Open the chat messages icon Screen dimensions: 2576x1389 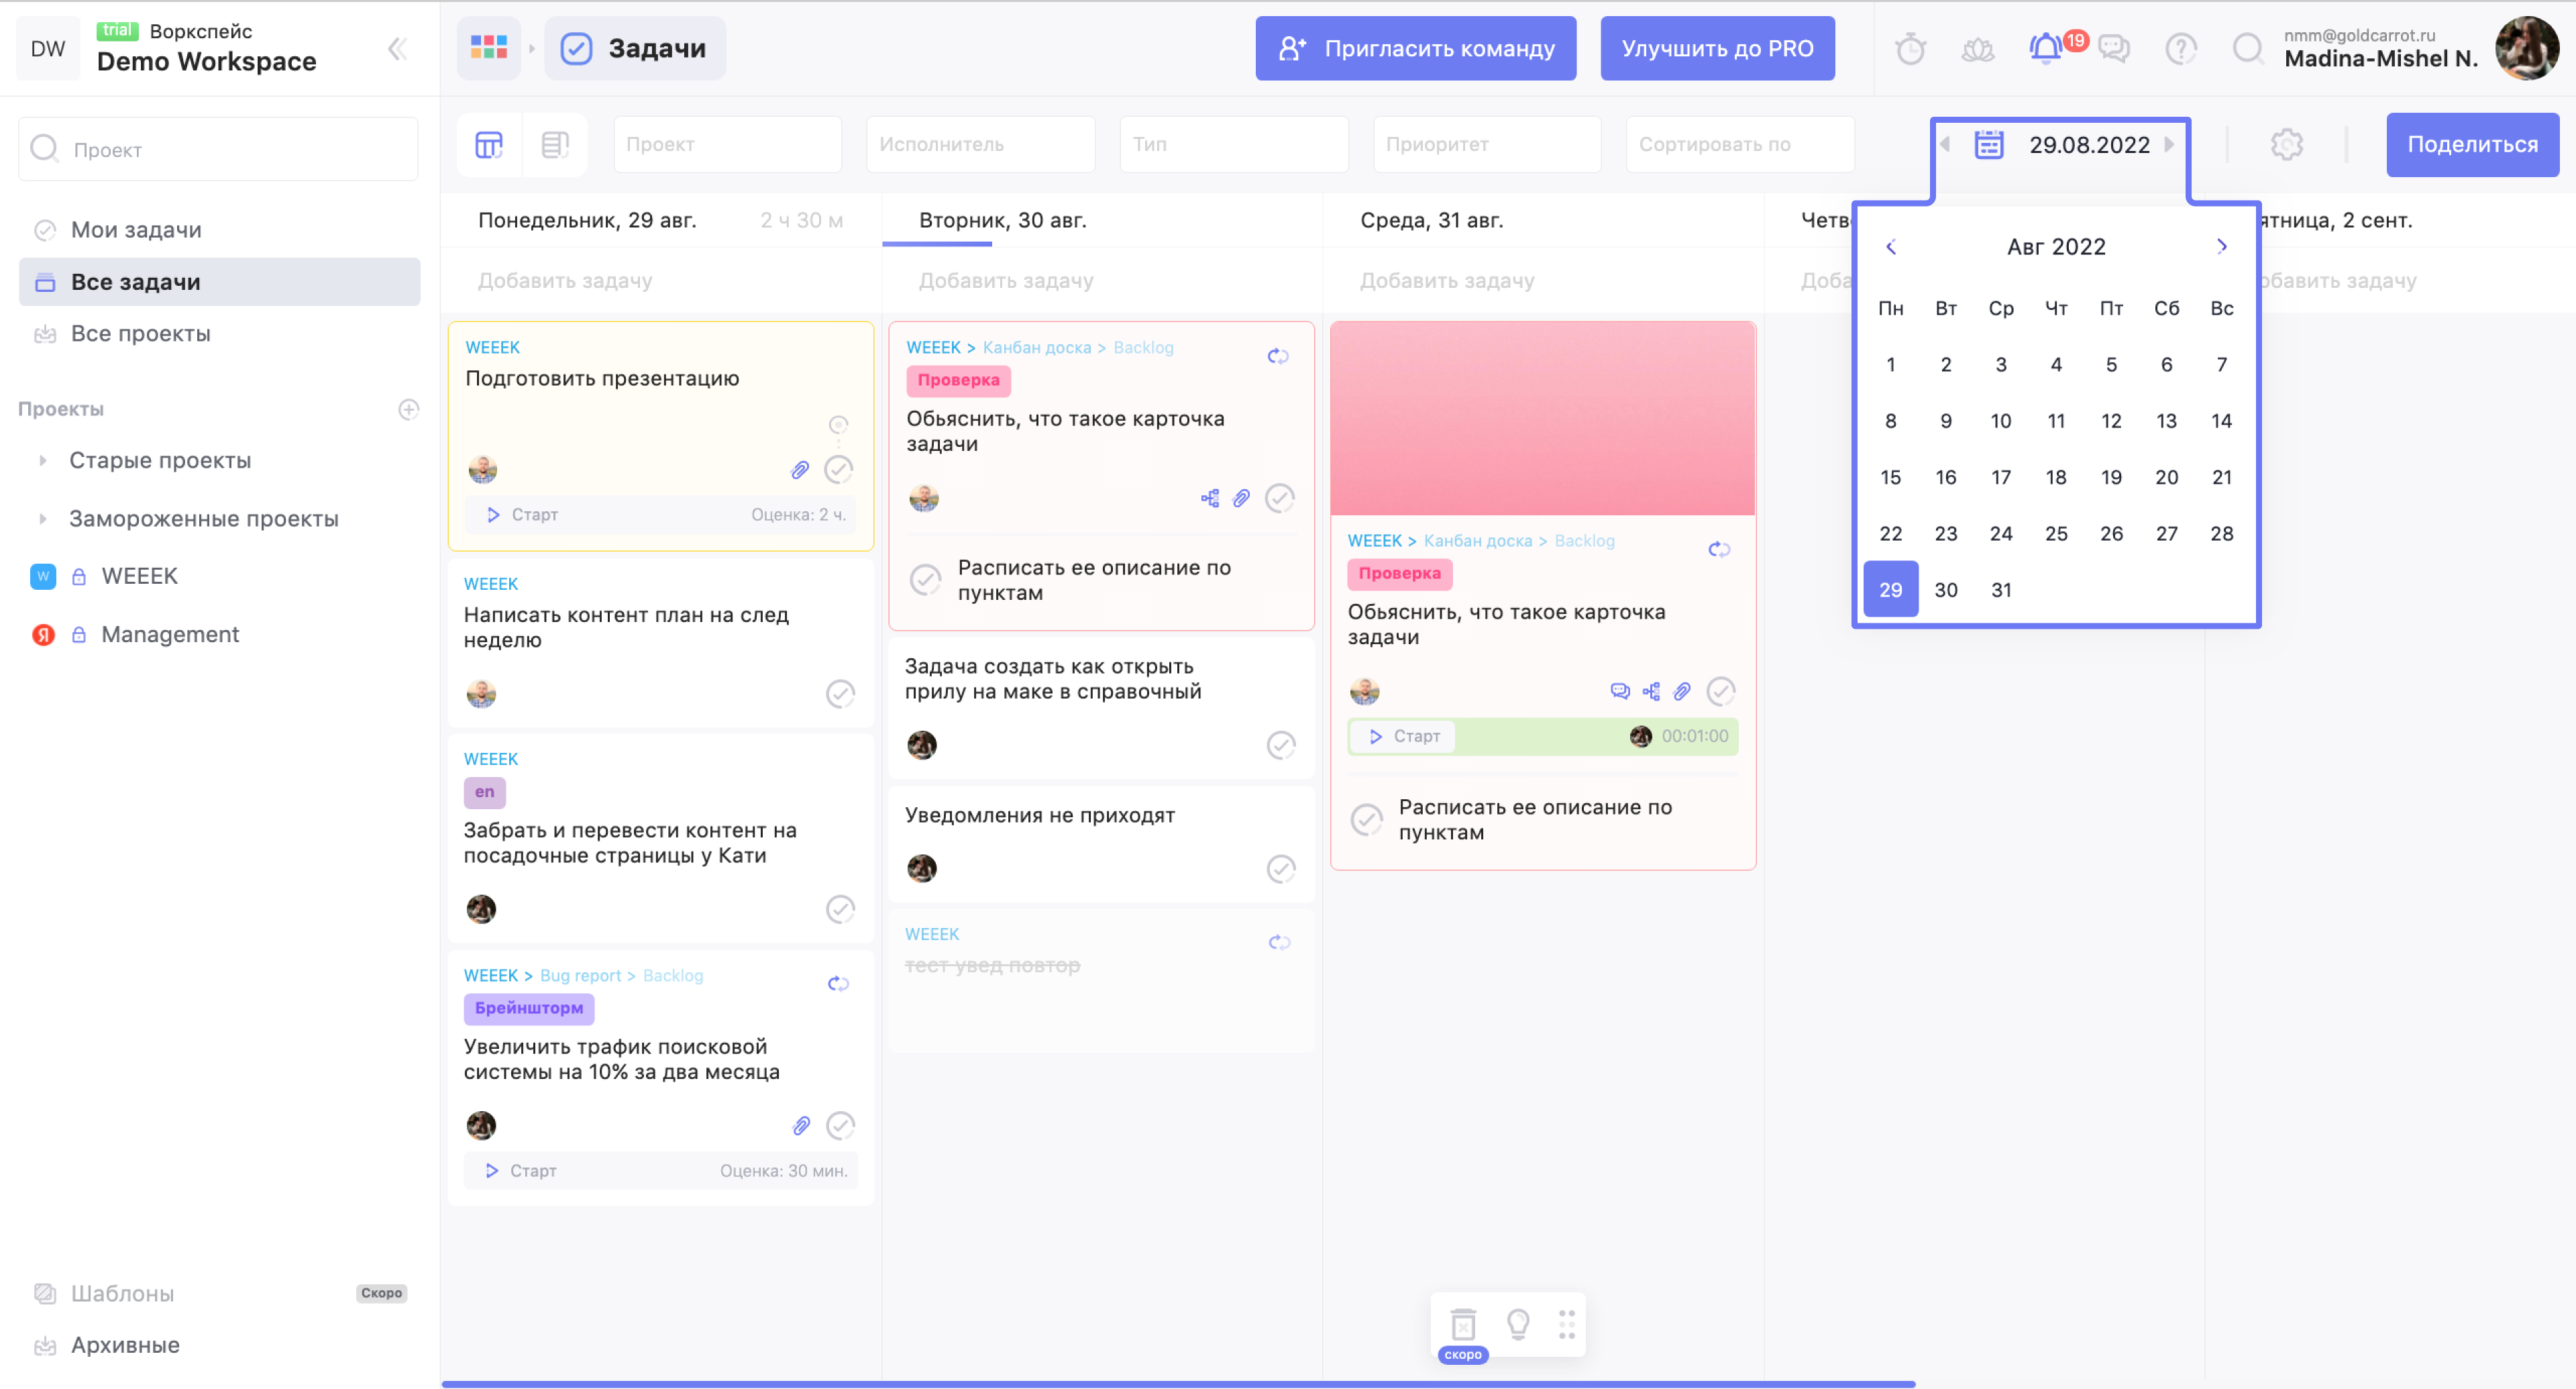2113,48
